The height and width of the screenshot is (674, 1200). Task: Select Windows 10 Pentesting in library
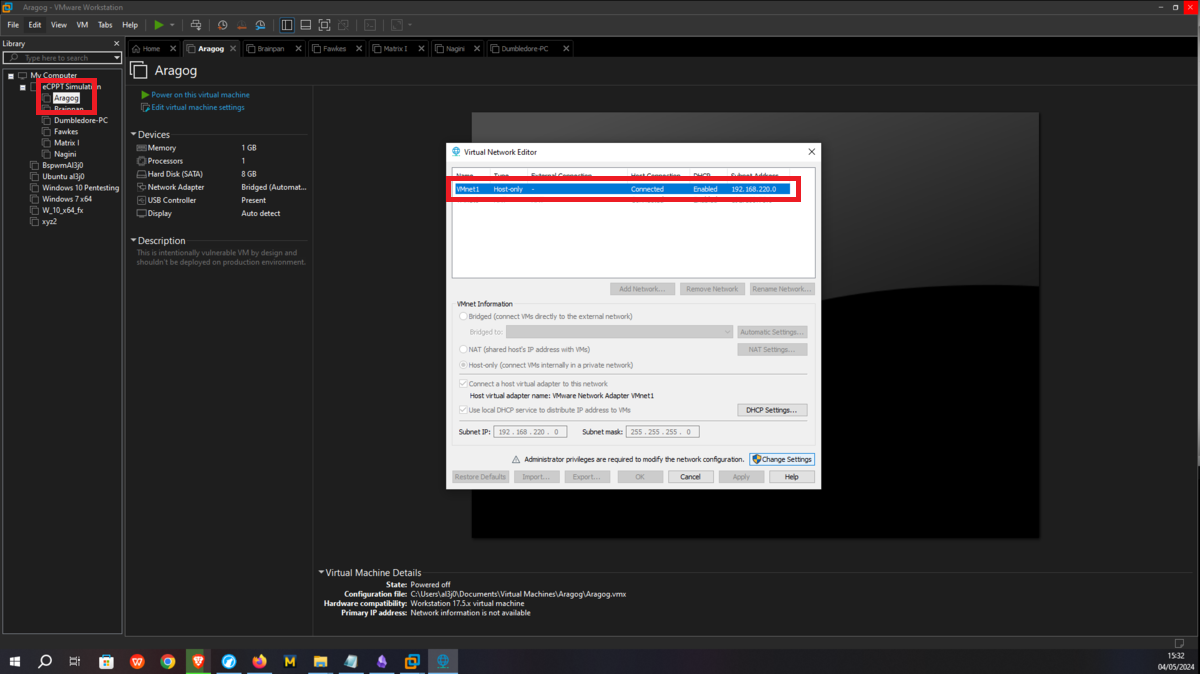coord(80,188)
